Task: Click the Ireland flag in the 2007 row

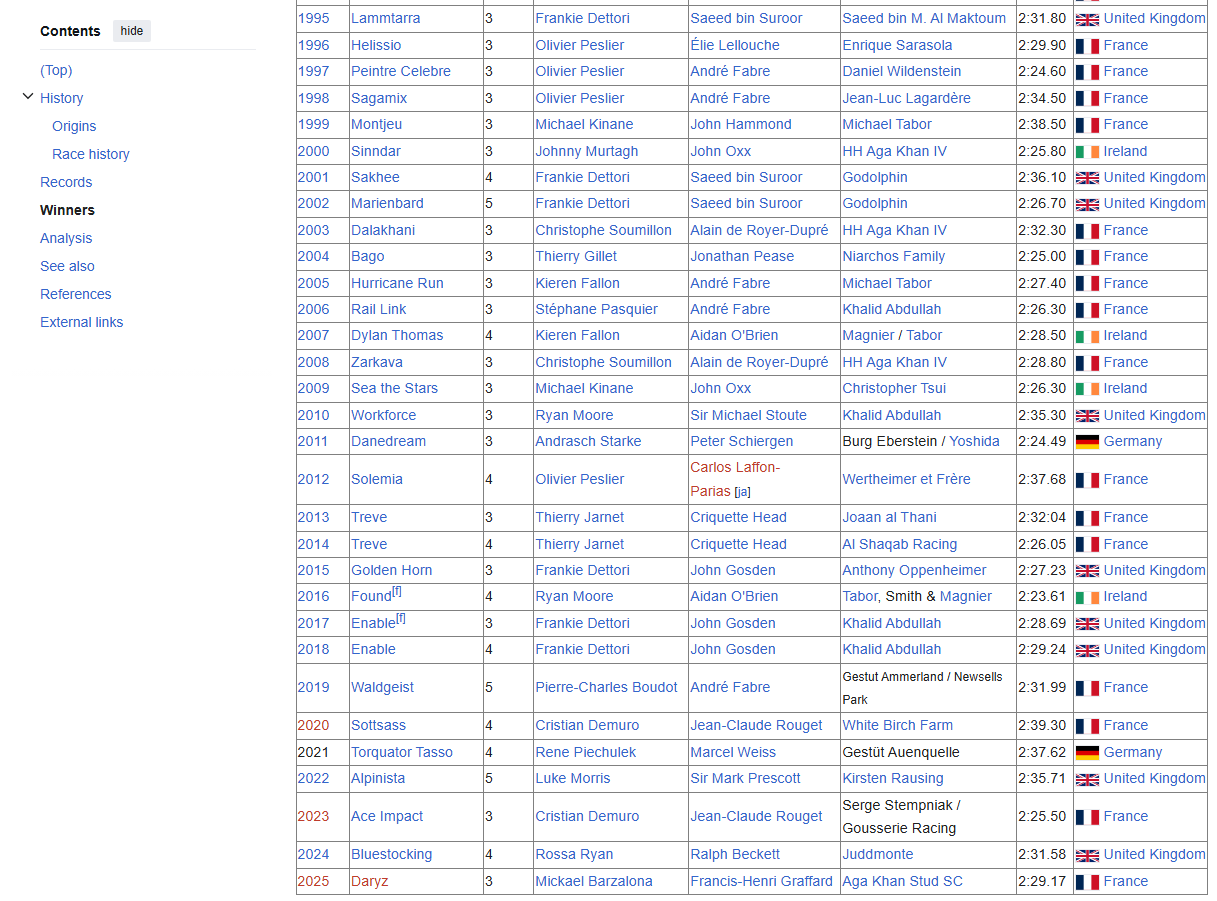Action: (1087, 335)
